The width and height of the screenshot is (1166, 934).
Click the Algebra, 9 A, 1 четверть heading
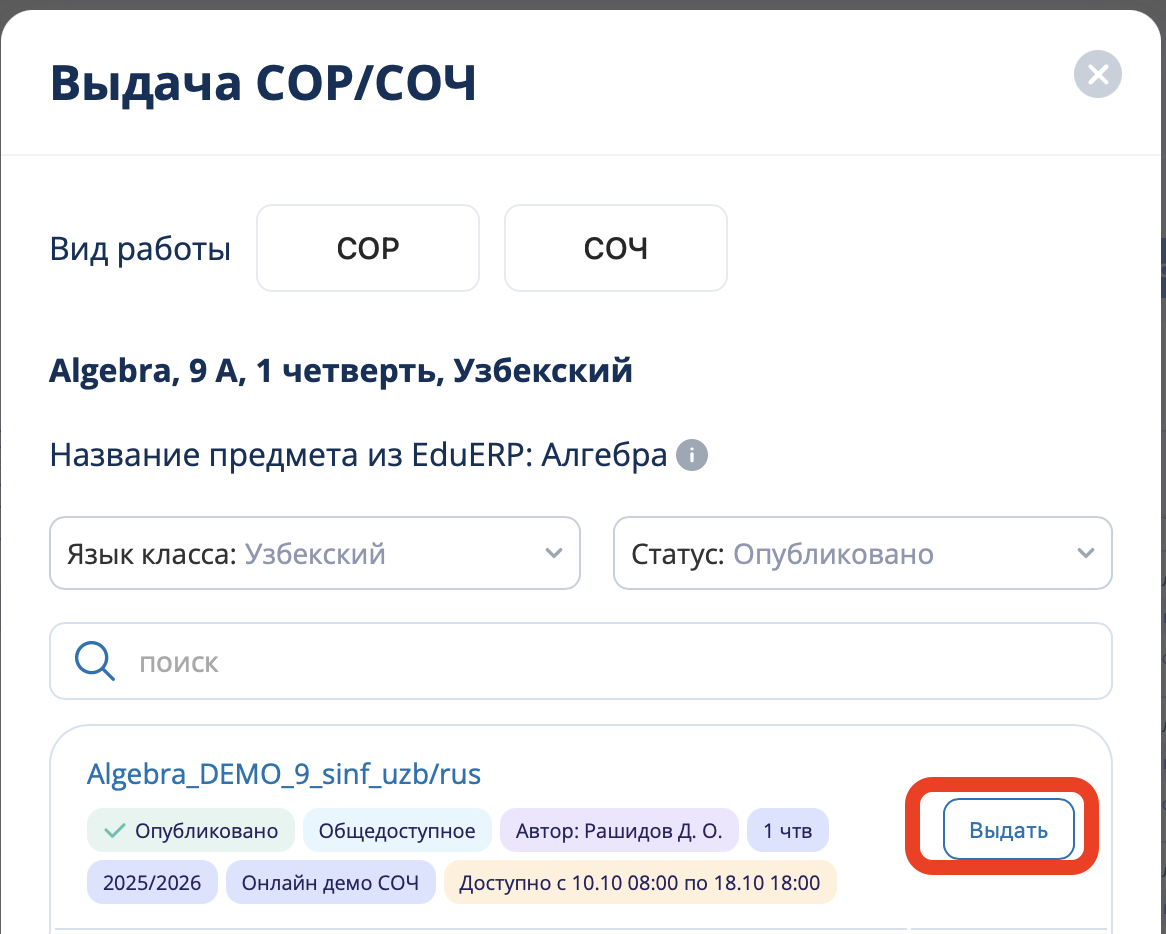[x=341, y=372]
